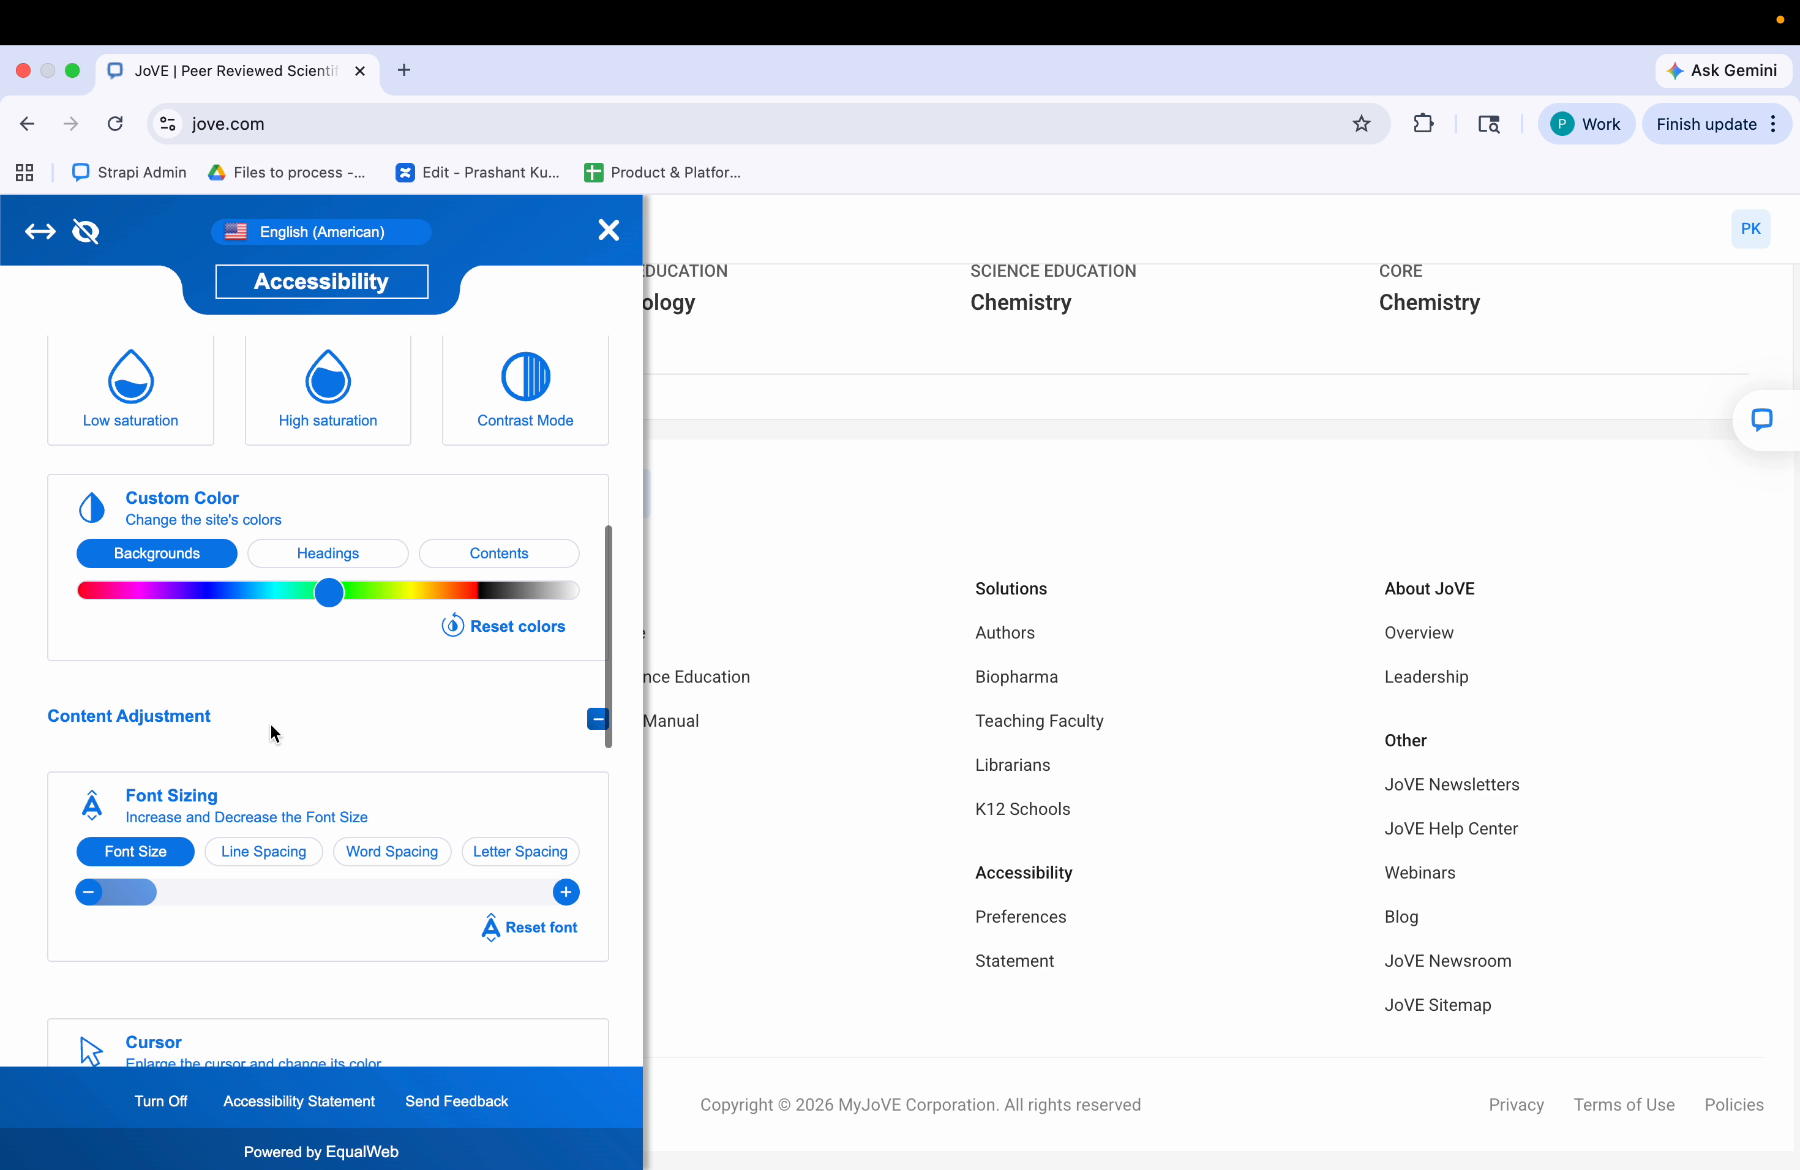Open JoVE Sitemap link
This screenshot has width=1800, height=1170.
tap(1438, 1005)
